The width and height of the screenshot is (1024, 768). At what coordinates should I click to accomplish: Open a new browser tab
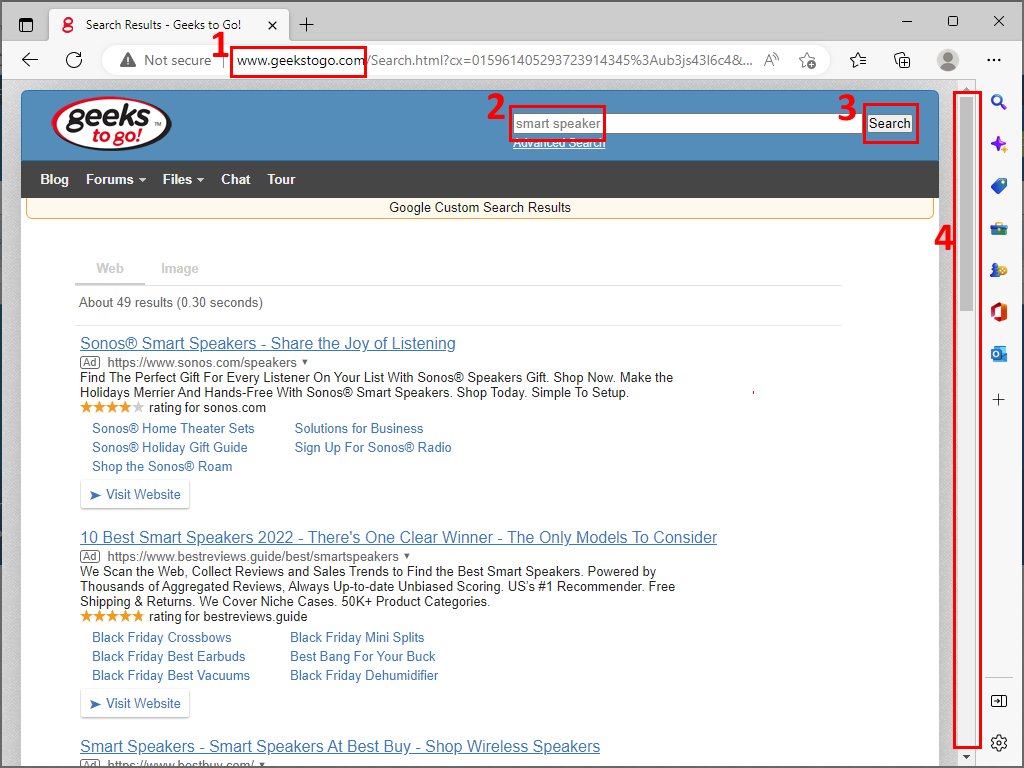pyautogui.click(x=306, y=25)
